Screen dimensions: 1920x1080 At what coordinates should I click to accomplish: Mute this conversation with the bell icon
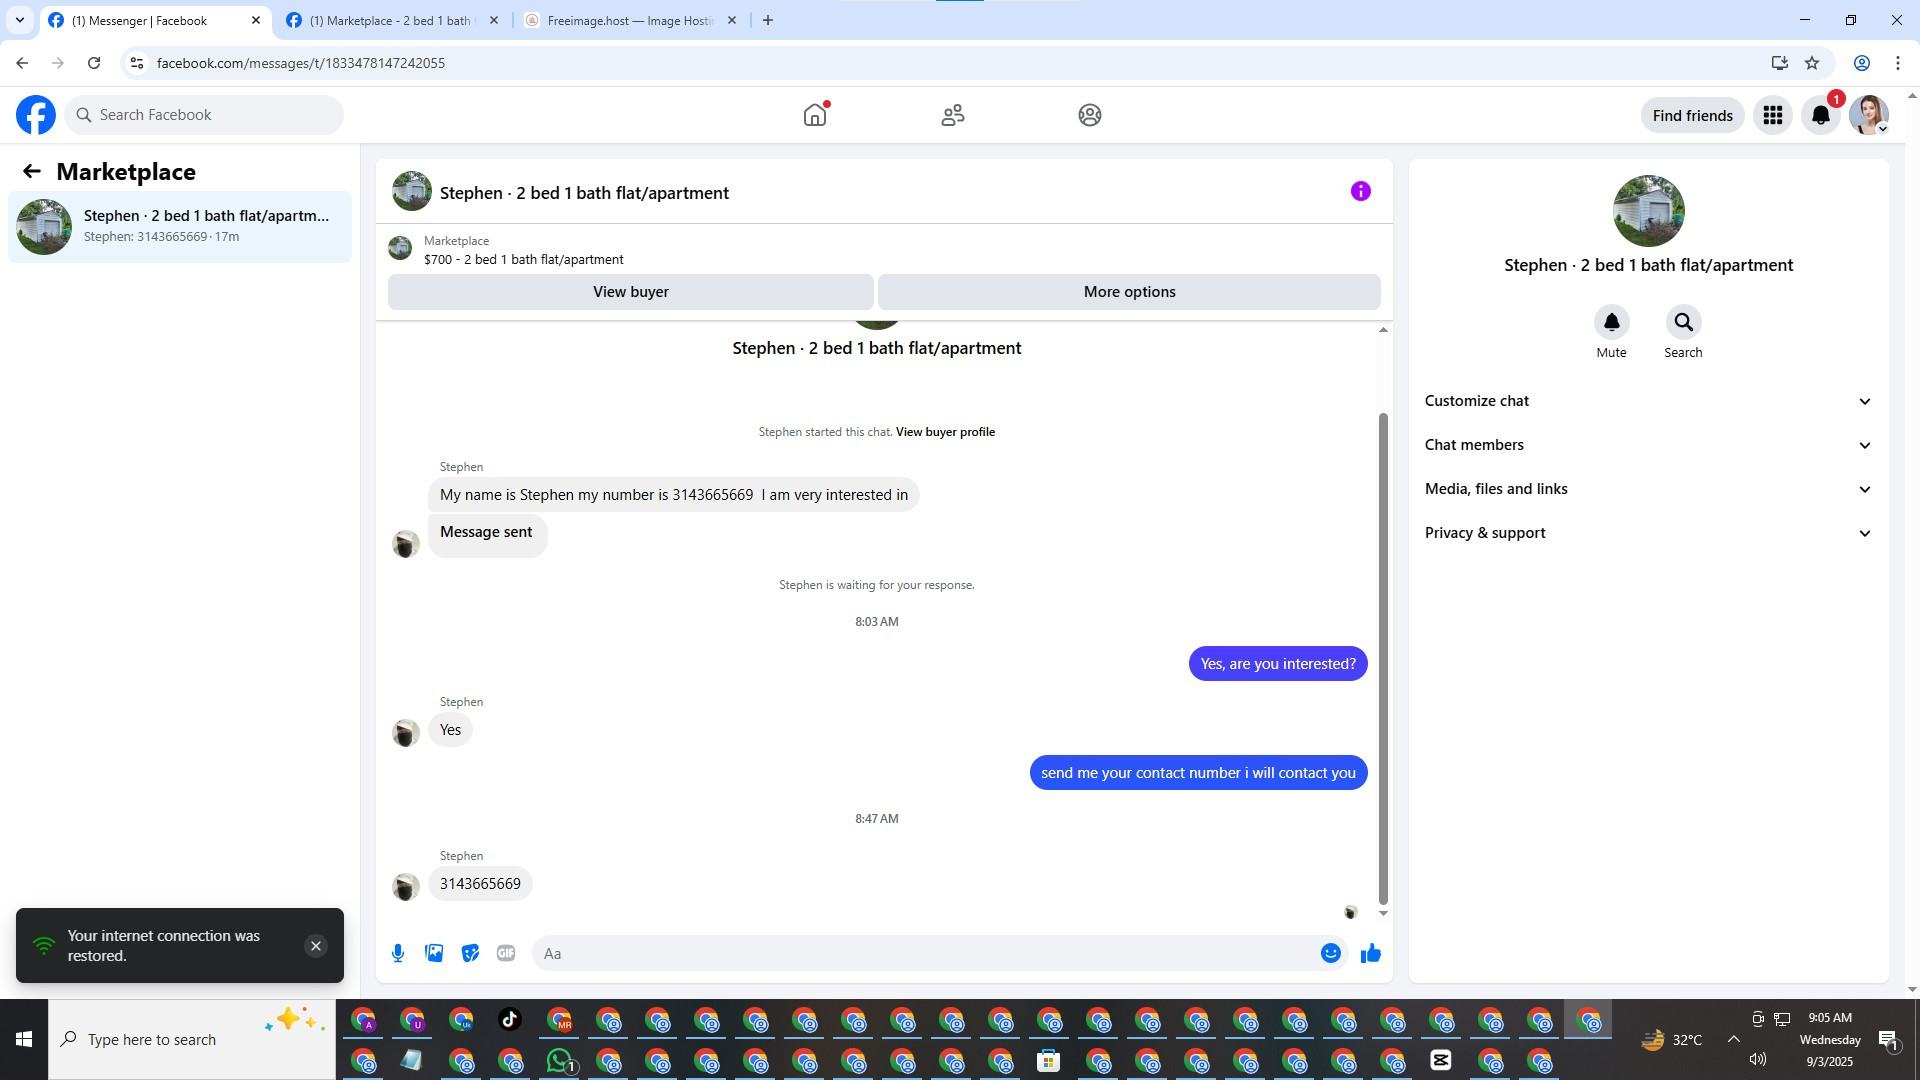tap(1612, 322)
